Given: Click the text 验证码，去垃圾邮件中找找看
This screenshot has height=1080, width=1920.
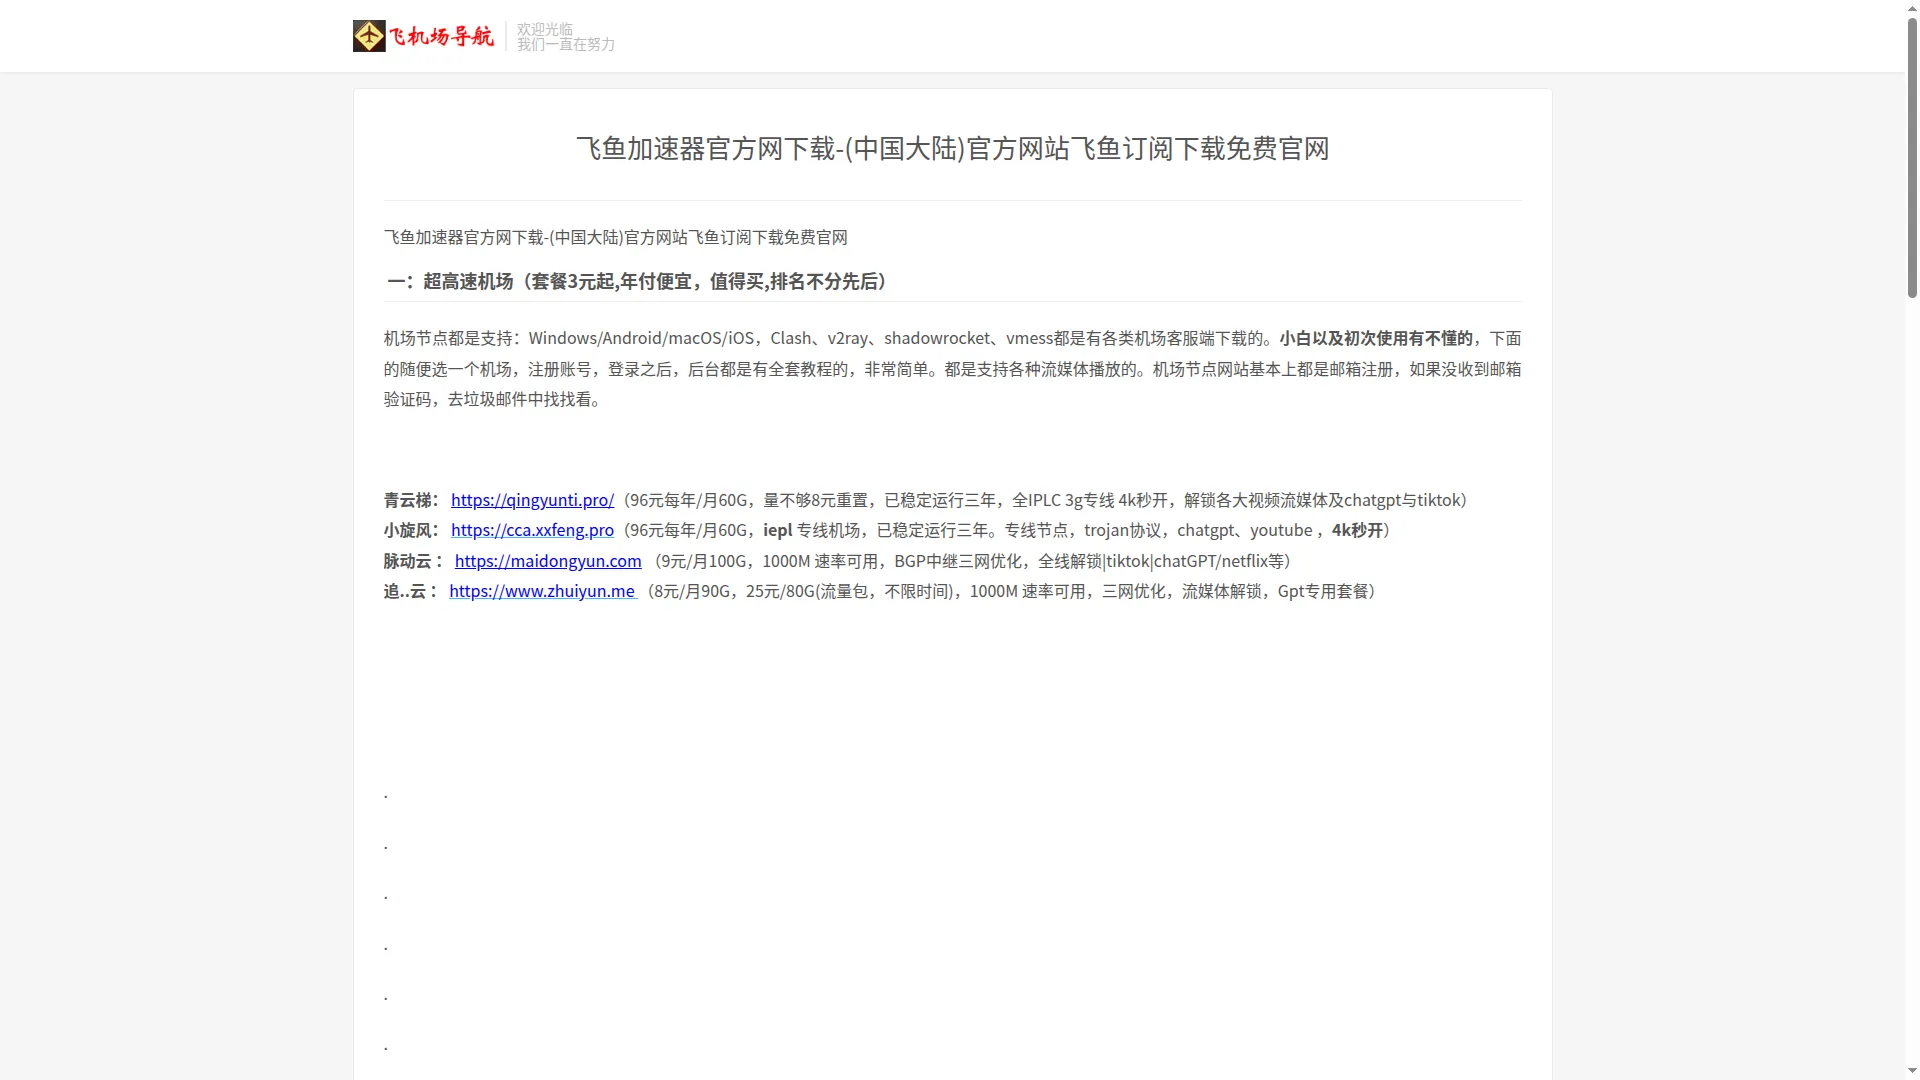Looking at the screenshot, I should pos(492,400).
